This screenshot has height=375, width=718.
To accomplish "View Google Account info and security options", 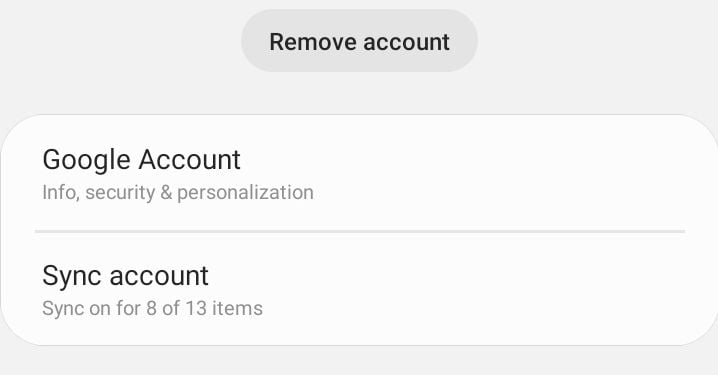I will pyautogui.click(x=359, y=173).
